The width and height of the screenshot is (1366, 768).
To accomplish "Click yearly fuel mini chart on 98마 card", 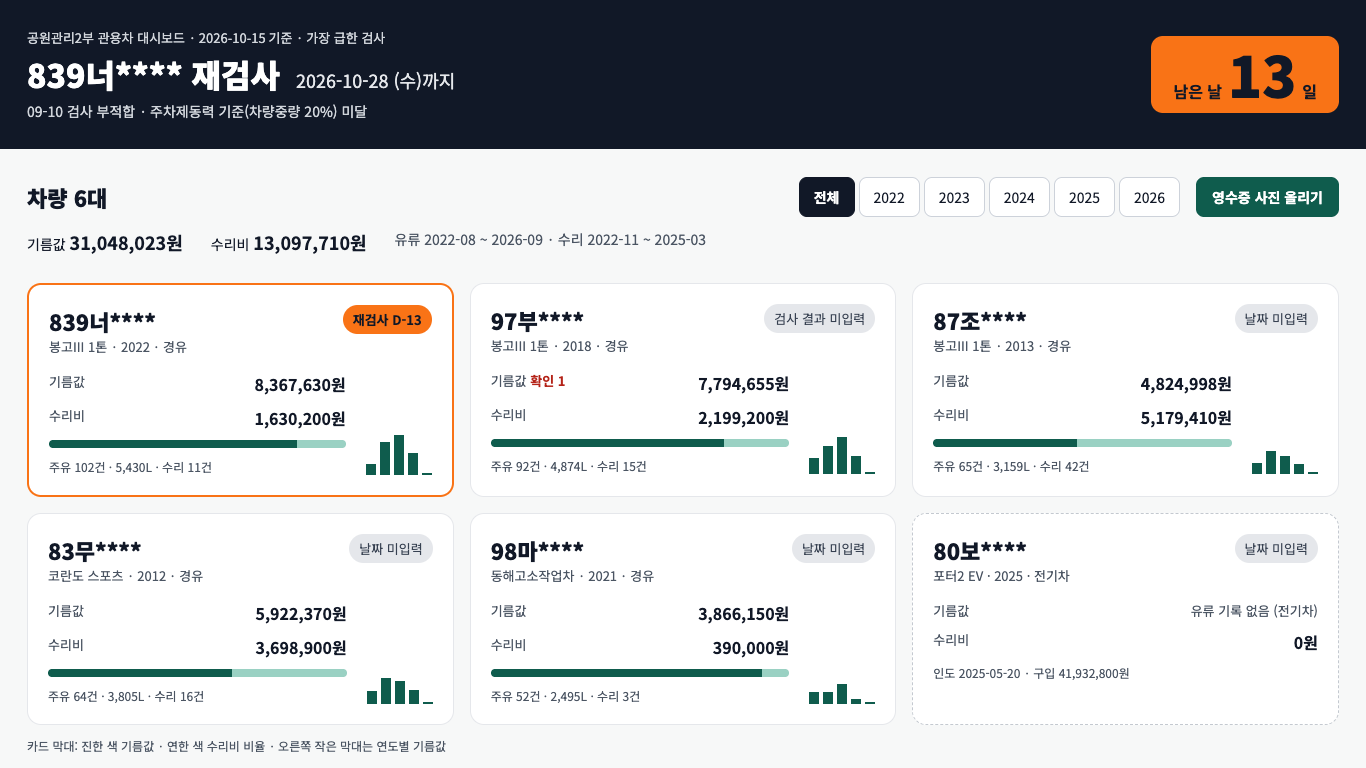I will tap(842, 694).
